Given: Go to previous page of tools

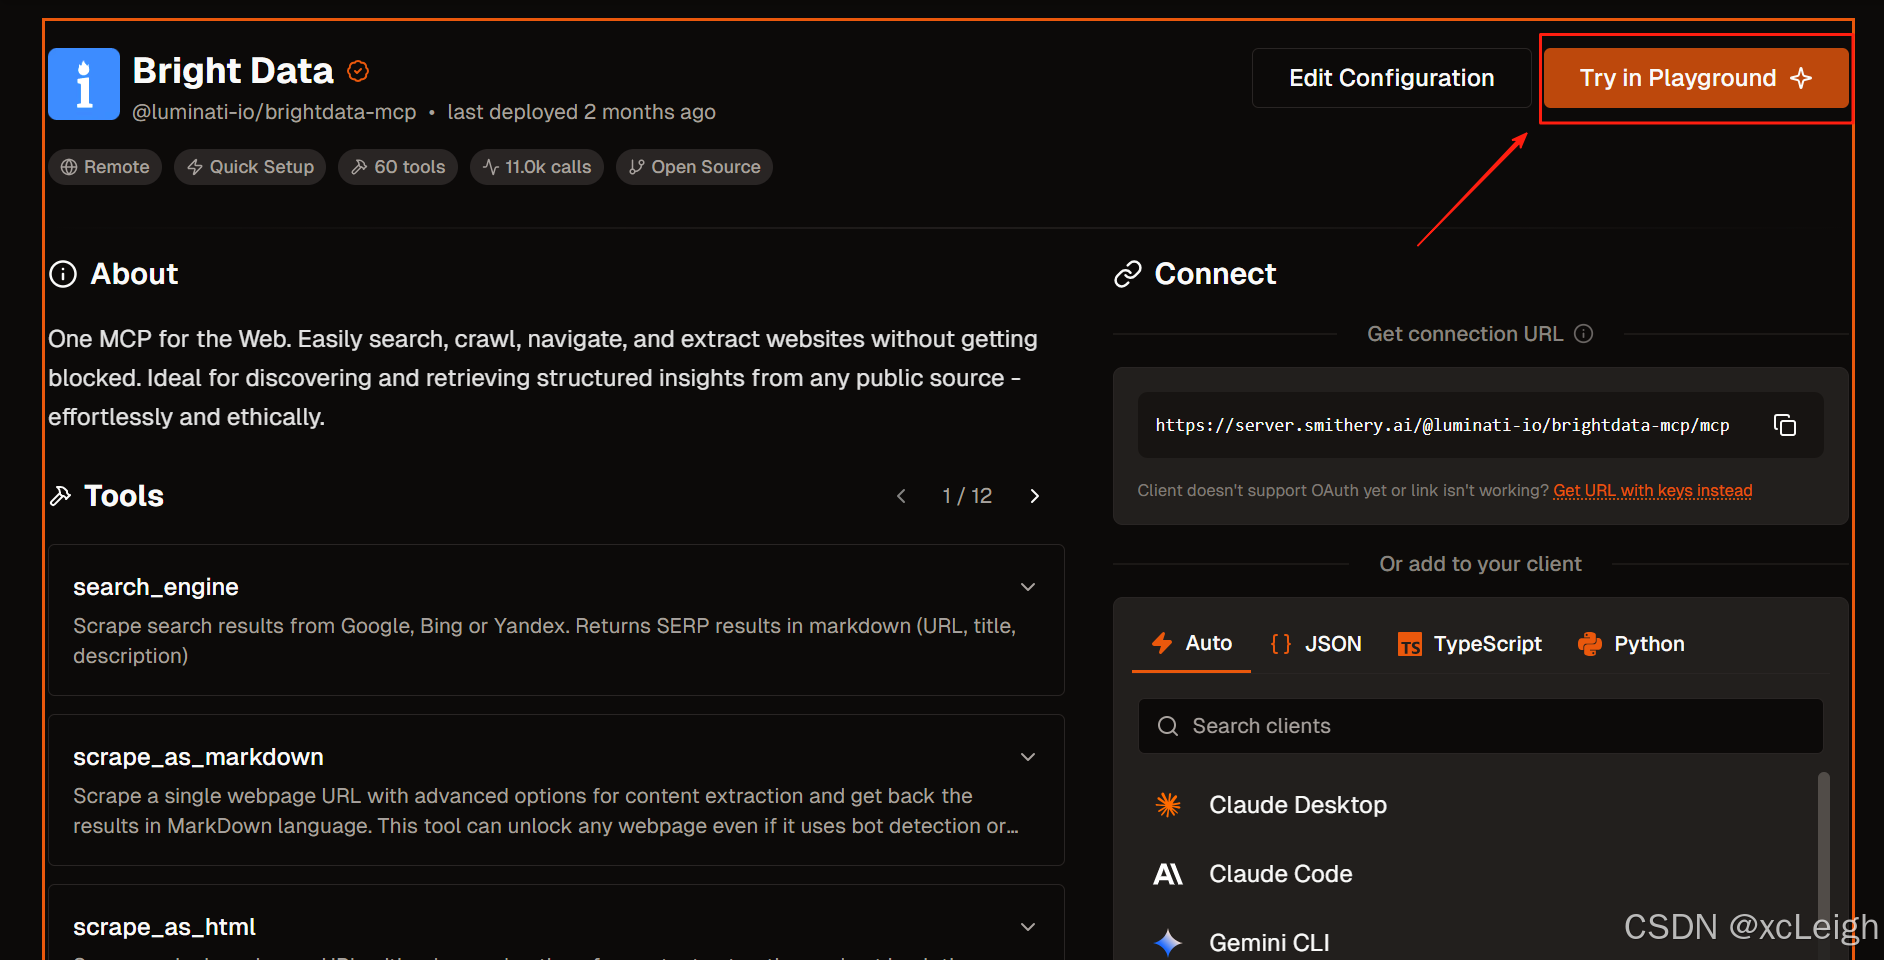Looking at the screenshot, I should pos(901,496).
